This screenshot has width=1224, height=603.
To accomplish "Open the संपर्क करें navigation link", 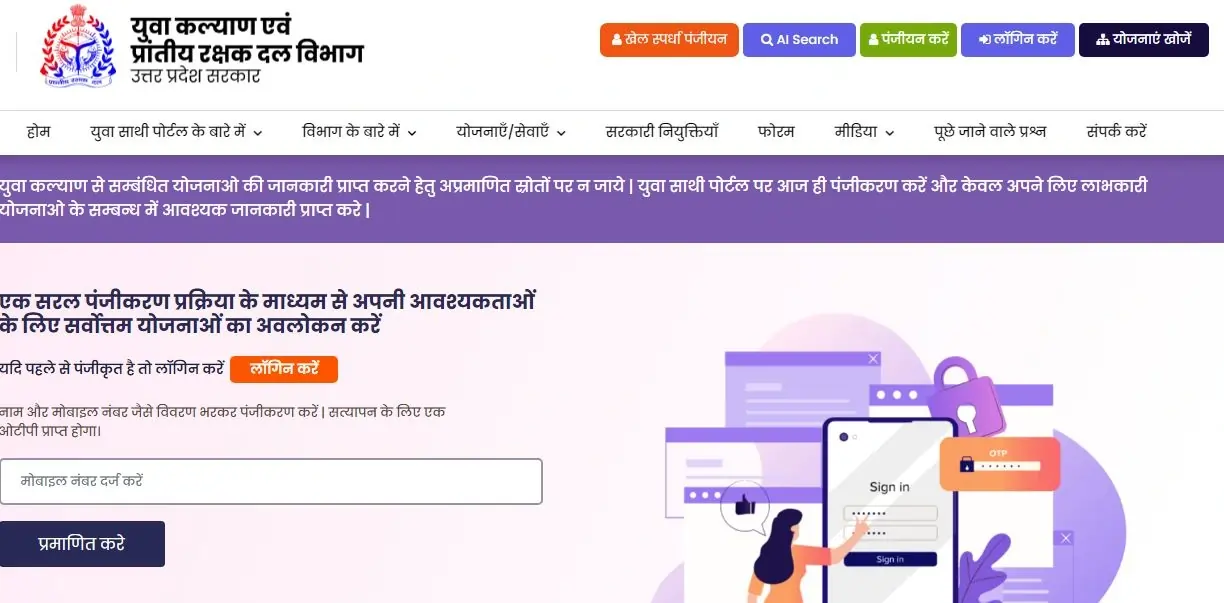I will (x=1116, y=131).
